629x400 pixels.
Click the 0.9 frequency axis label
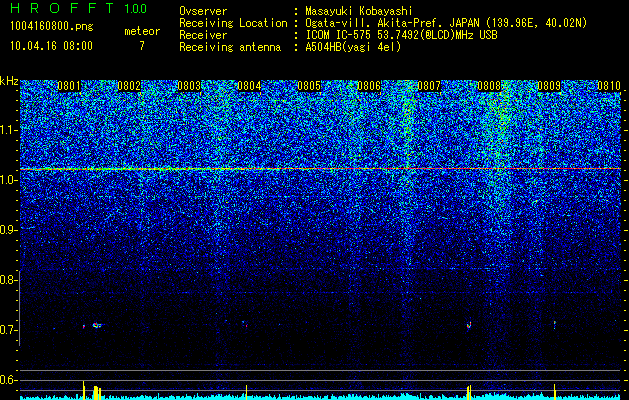click(x=8, y=230)
